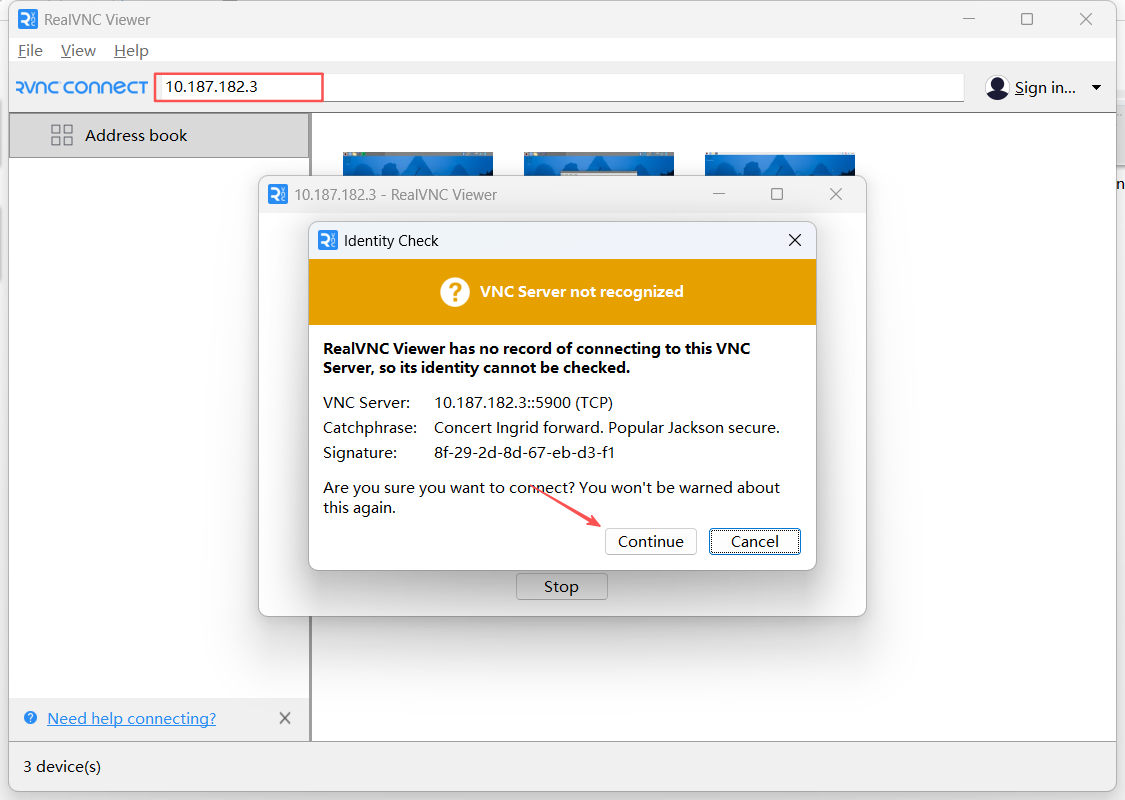Click the user account avatar icon
This screenshot has height=800, width=1125.
[x=997, y=88]
